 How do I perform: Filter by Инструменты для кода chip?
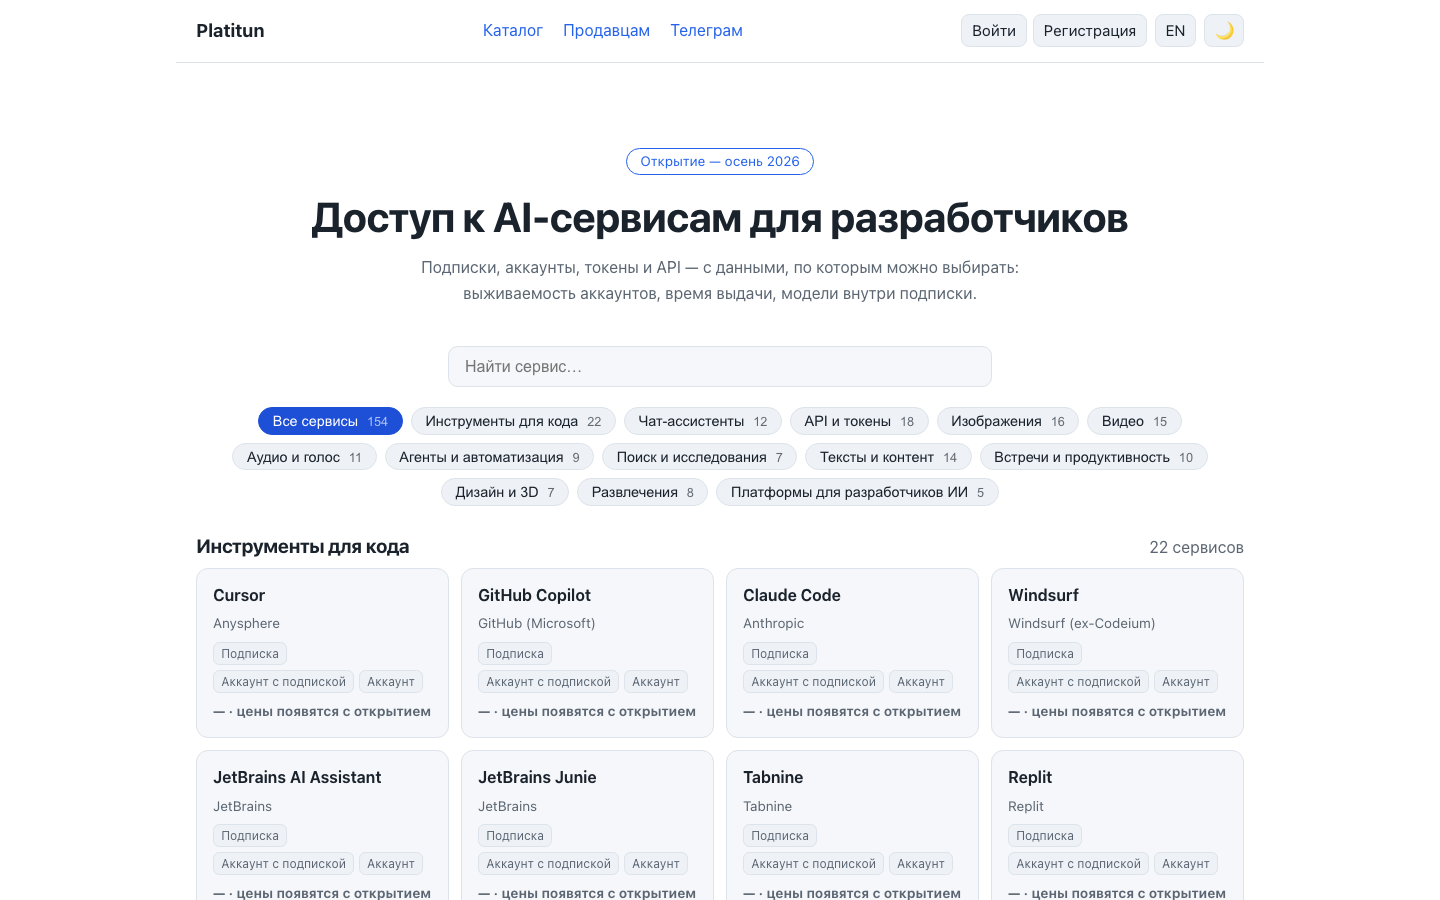[513, 421]
